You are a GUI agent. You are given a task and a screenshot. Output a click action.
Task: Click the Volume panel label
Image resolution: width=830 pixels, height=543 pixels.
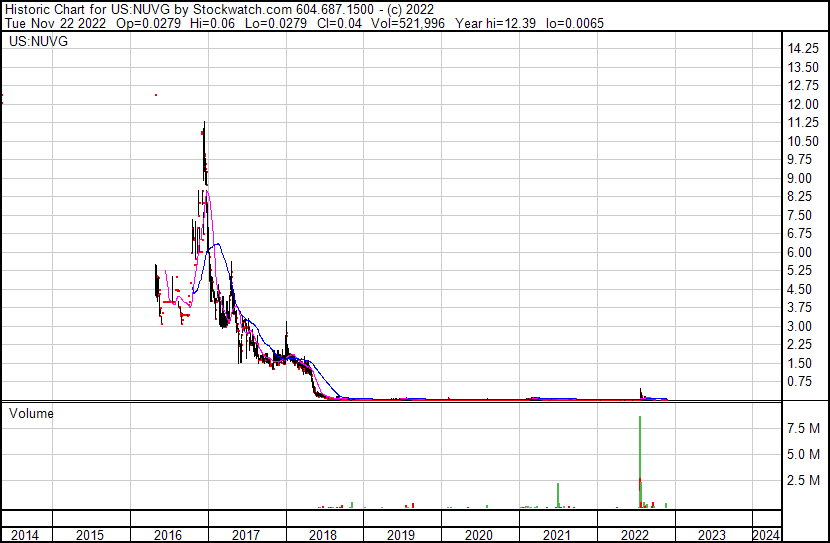pyautogui.click(x=31, y=413)
